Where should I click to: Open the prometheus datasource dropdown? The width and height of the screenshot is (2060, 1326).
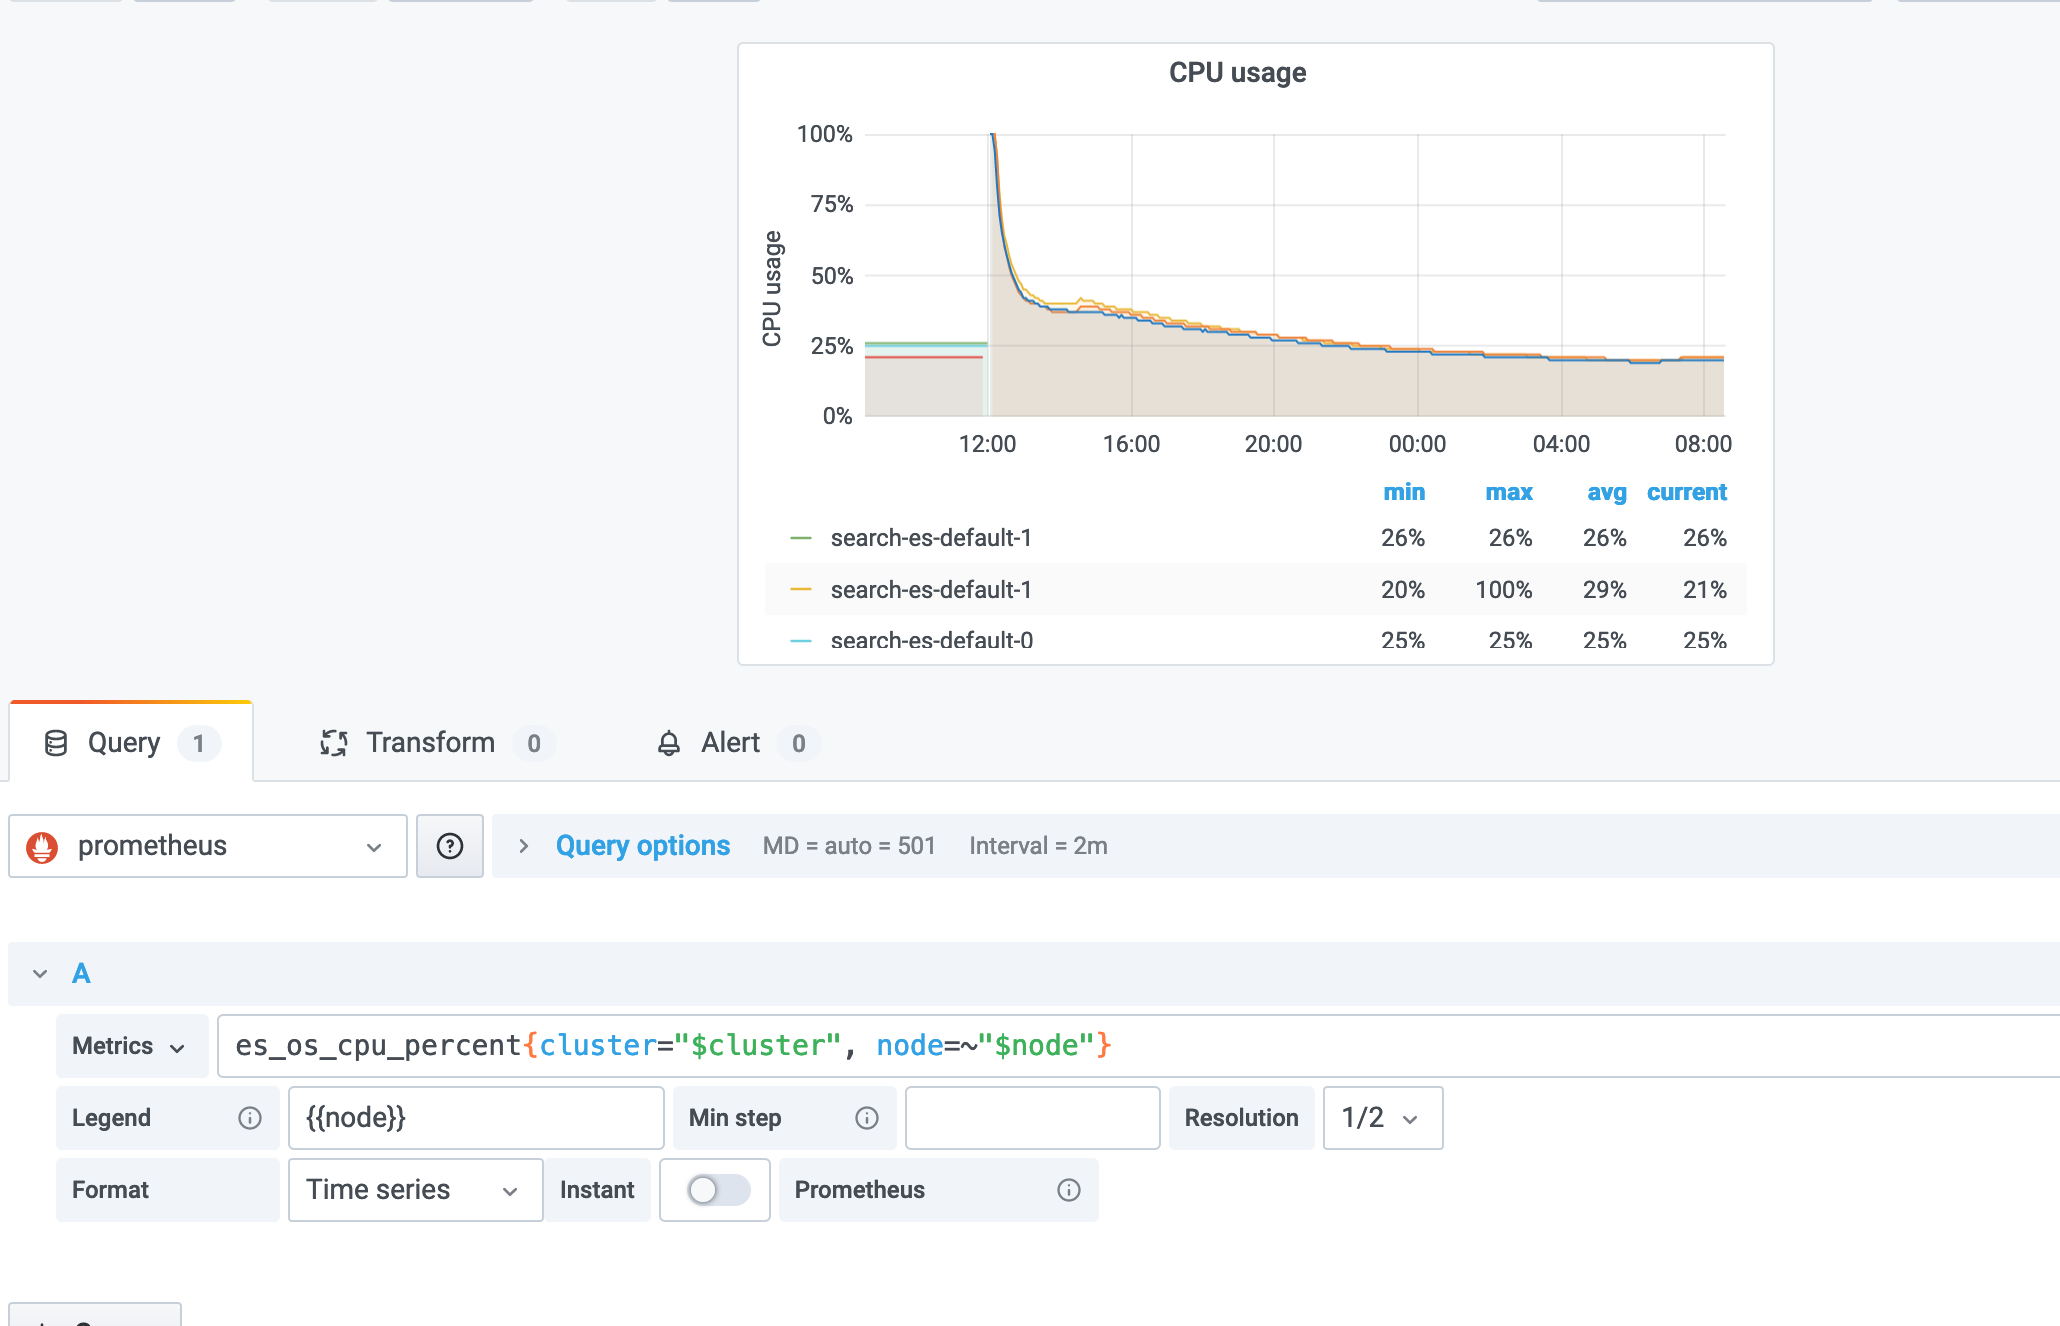[x=208, y=847]
